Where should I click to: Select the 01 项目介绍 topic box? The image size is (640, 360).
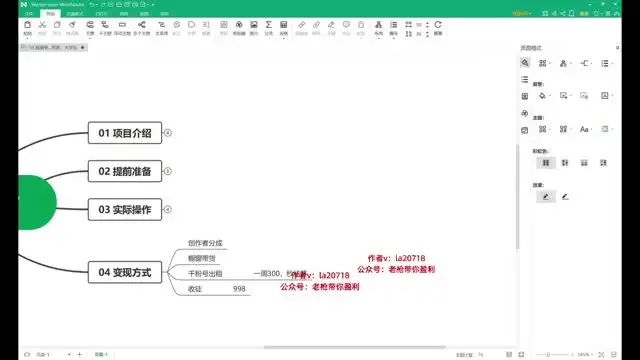pyautogui.click(x=125, y=133)
